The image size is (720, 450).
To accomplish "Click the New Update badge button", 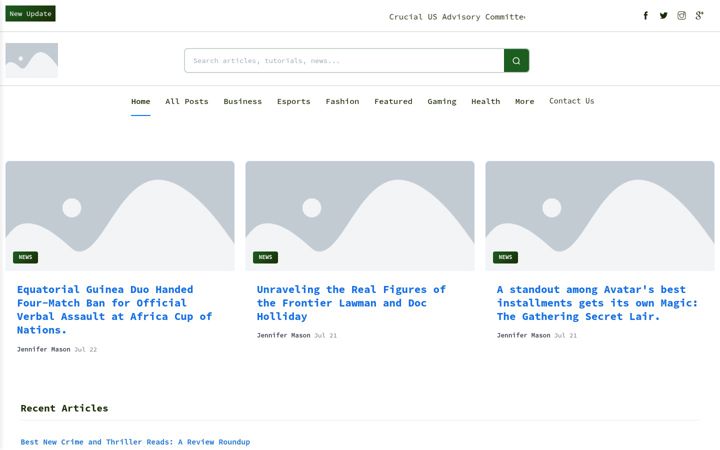I will [30, 14].
